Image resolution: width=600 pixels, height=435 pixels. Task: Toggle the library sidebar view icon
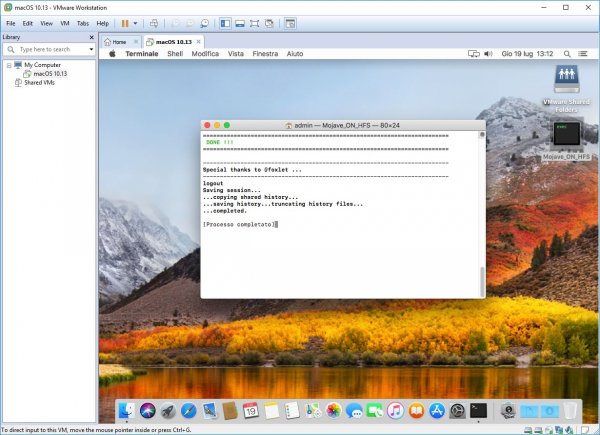pyautogui.click(x=225, y=24)
